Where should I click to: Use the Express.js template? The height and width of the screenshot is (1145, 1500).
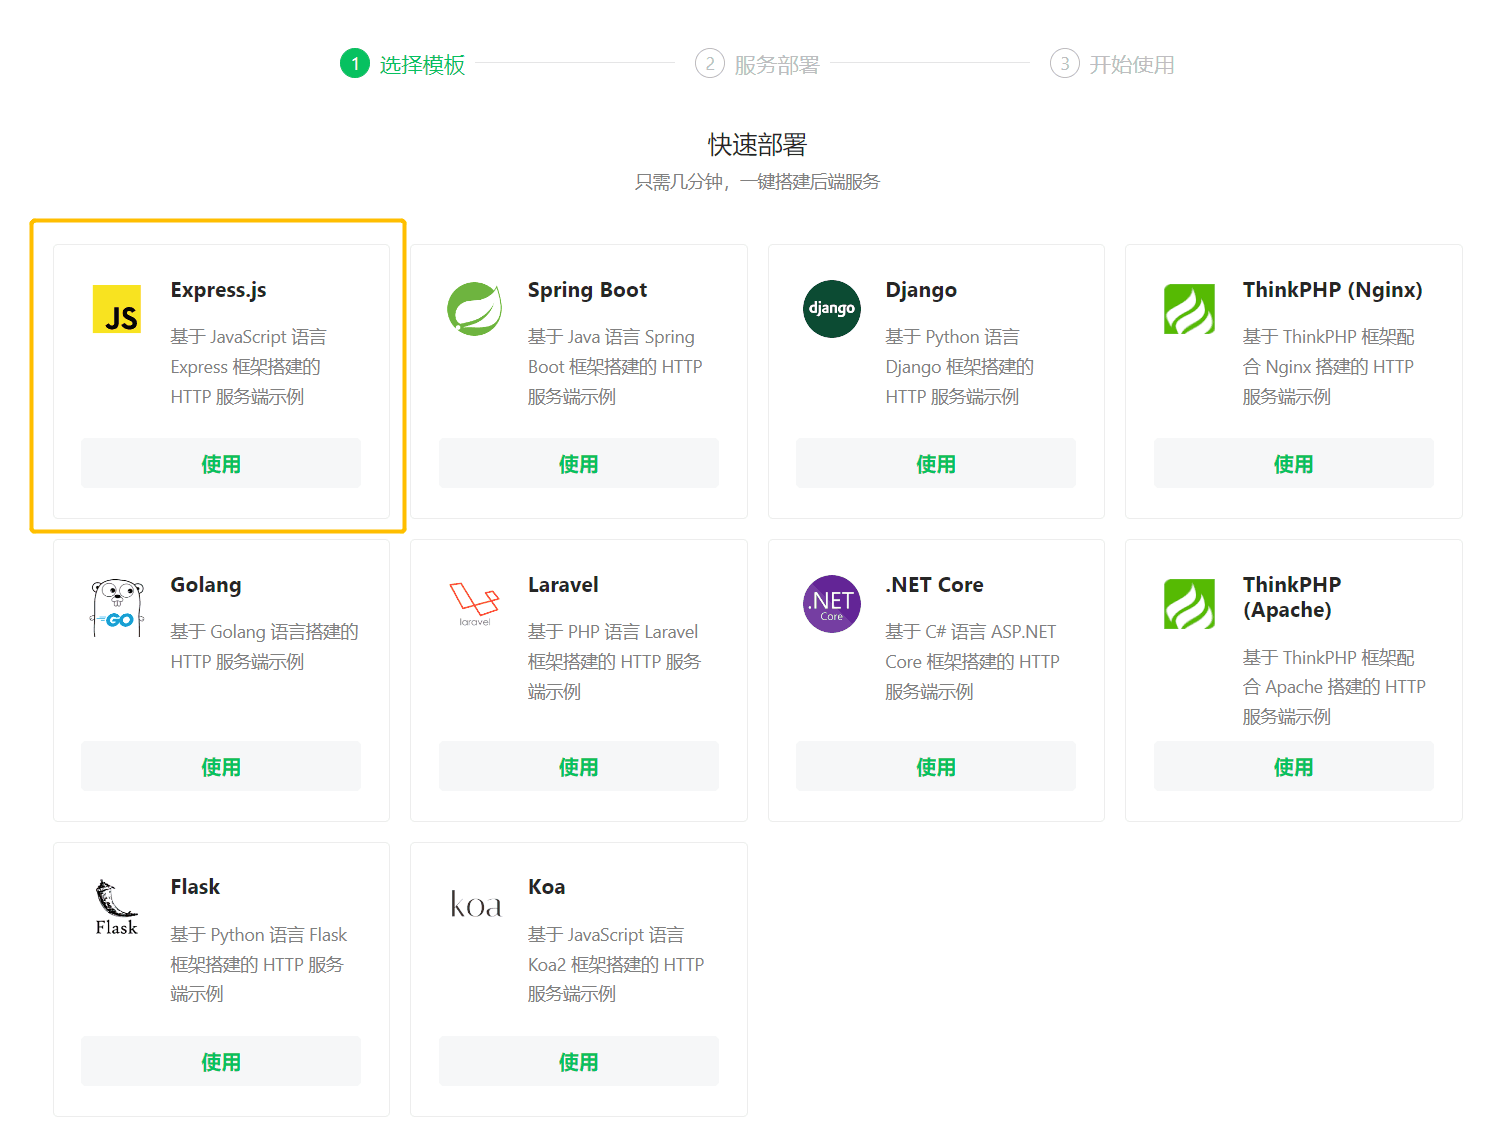coord(221,464)
